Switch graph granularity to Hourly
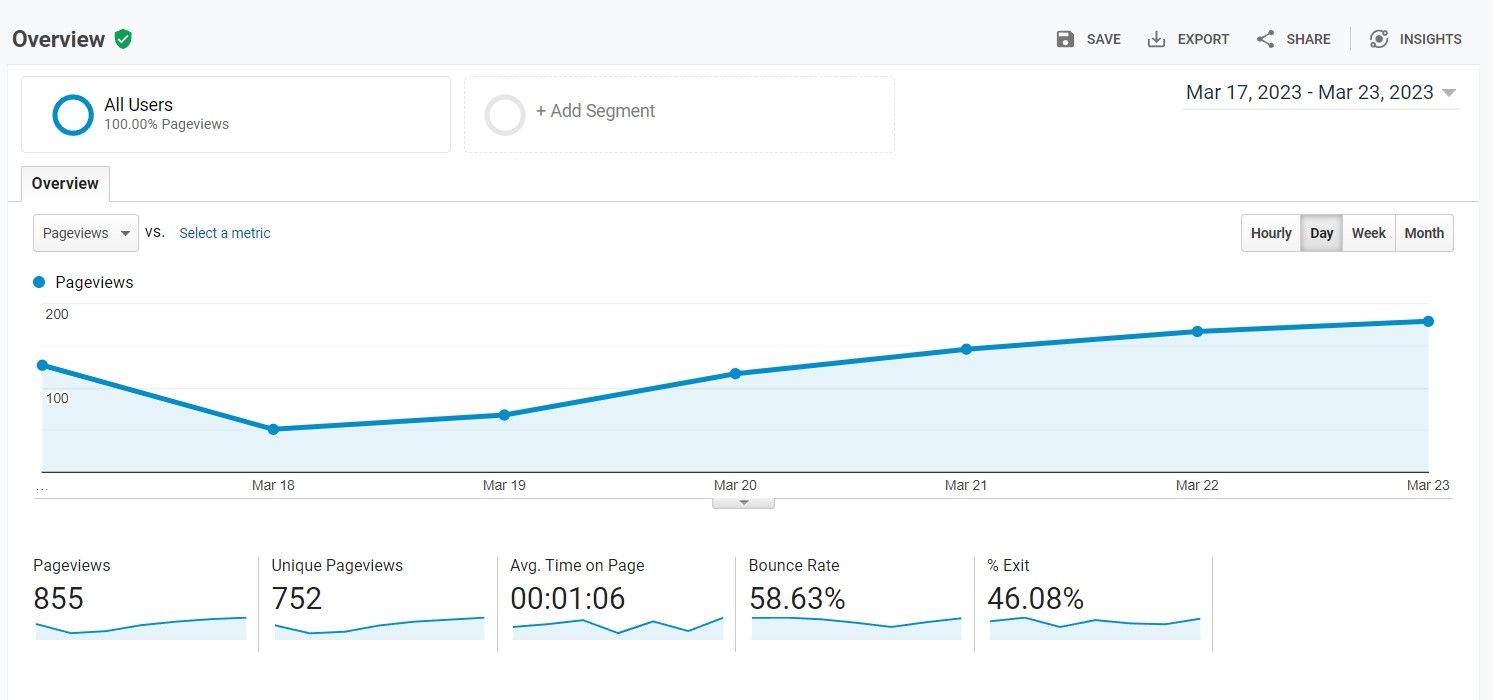1493x700 pixels. pos(1270,233)
